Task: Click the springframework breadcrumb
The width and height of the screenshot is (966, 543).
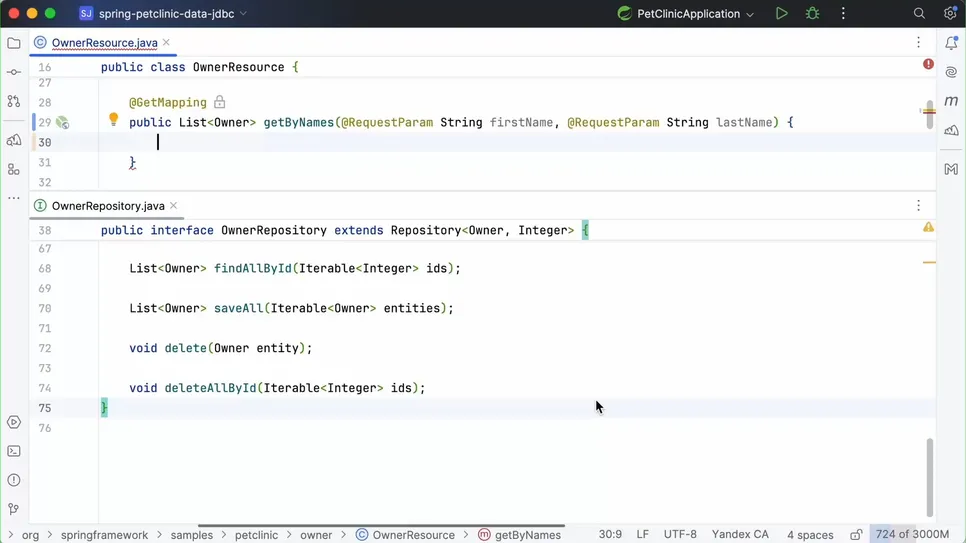Action: click(104, 535)
